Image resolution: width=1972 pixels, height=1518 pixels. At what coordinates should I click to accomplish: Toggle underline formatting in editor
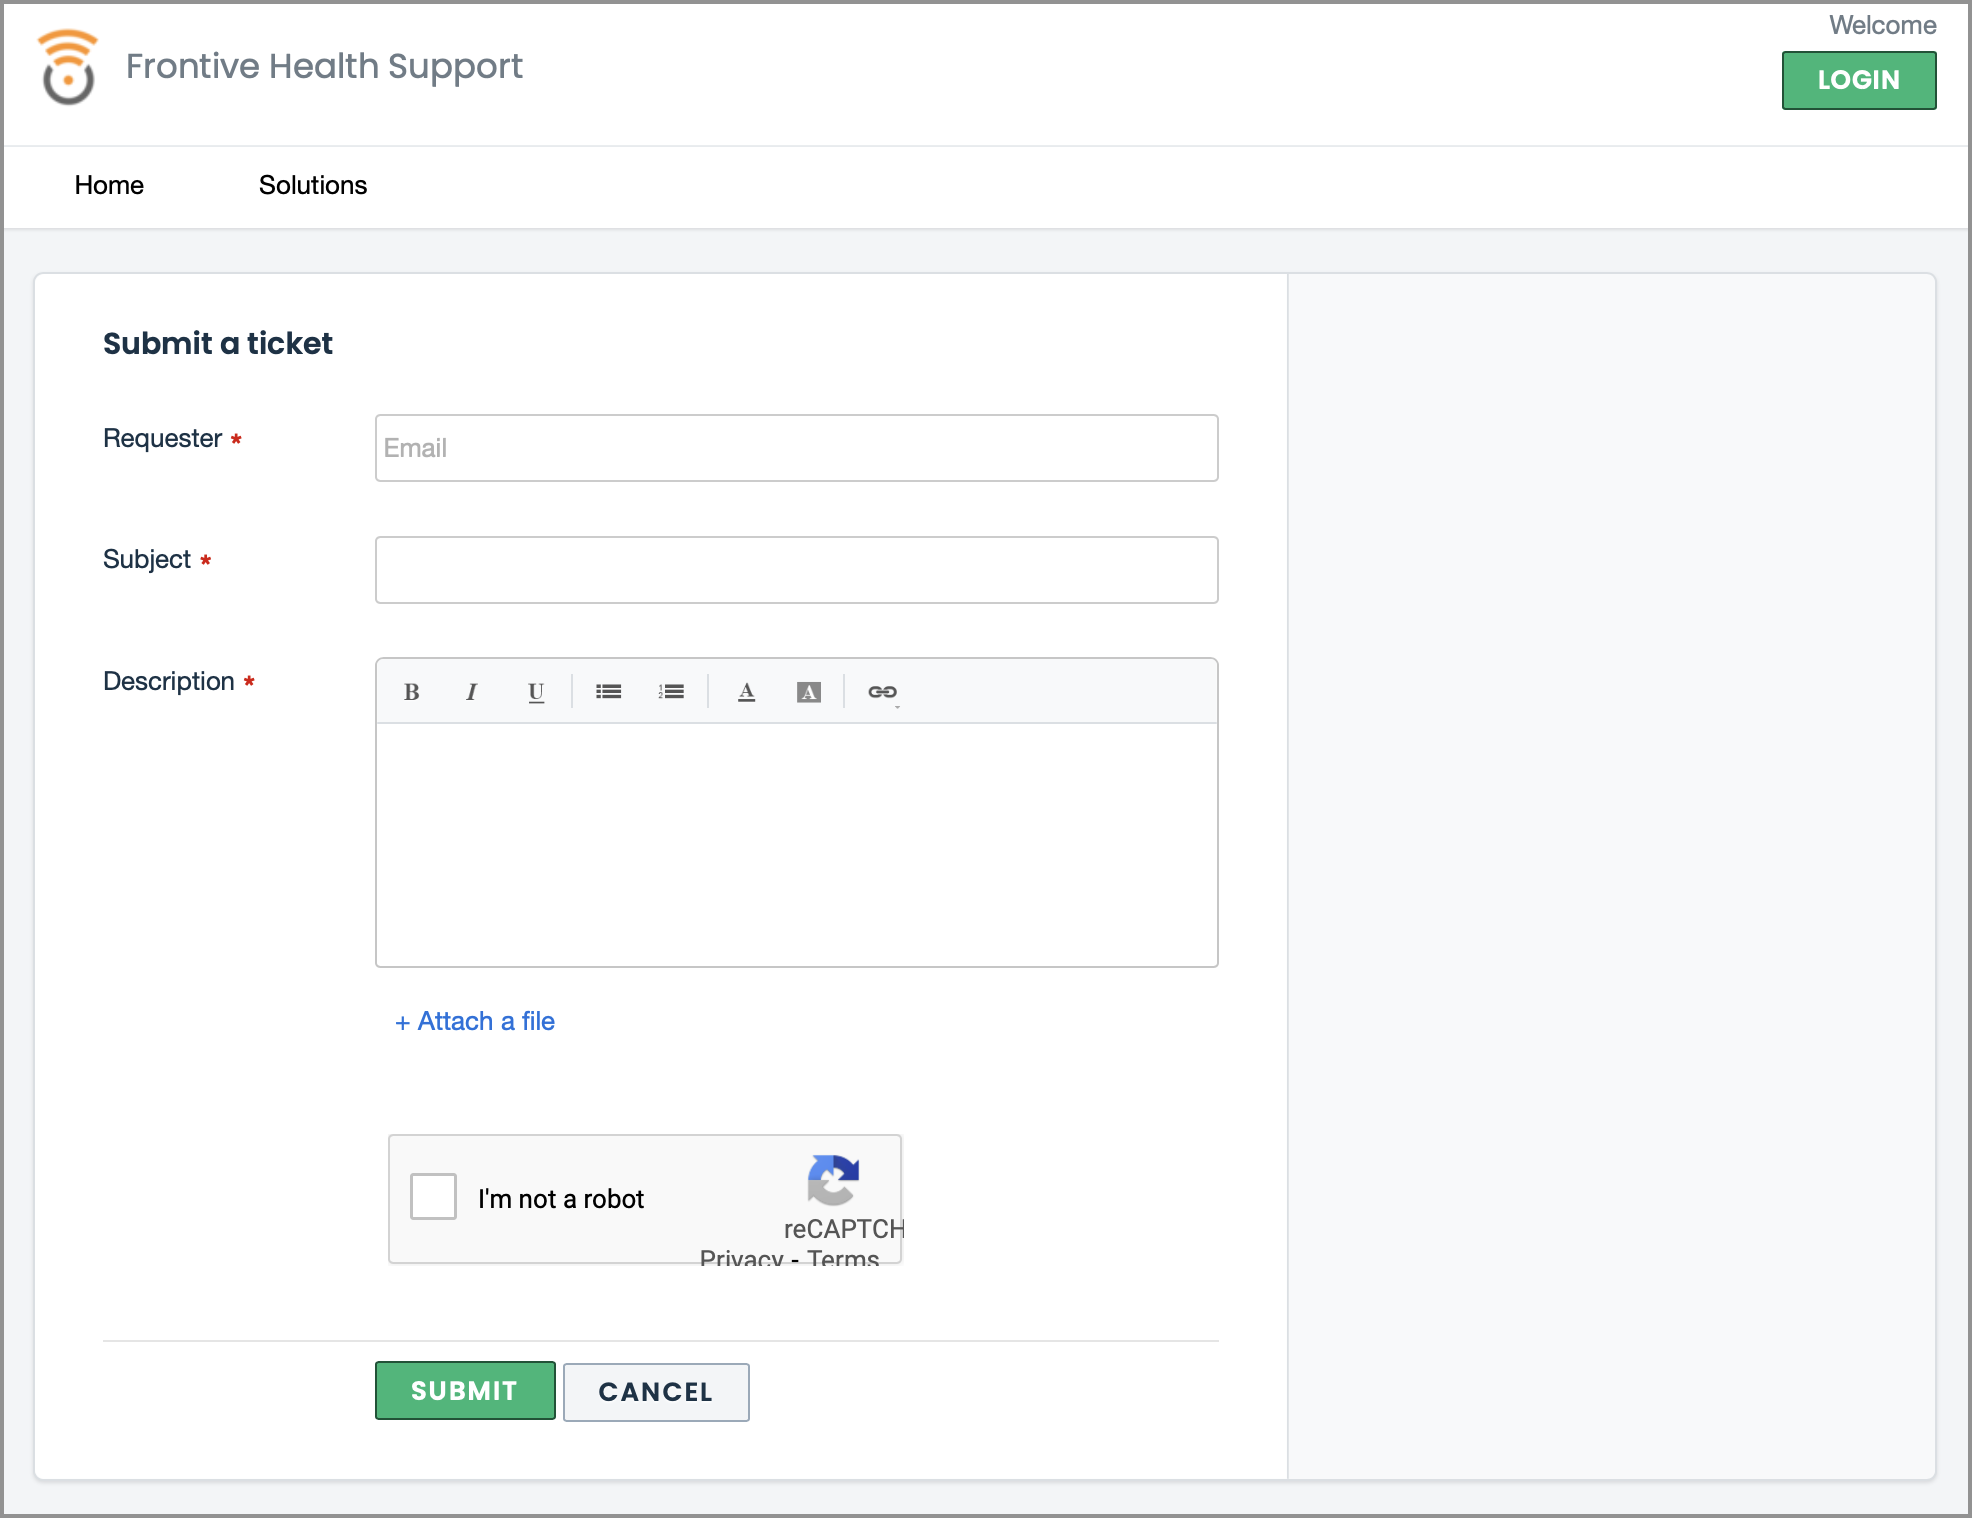[x=536, y=692]
